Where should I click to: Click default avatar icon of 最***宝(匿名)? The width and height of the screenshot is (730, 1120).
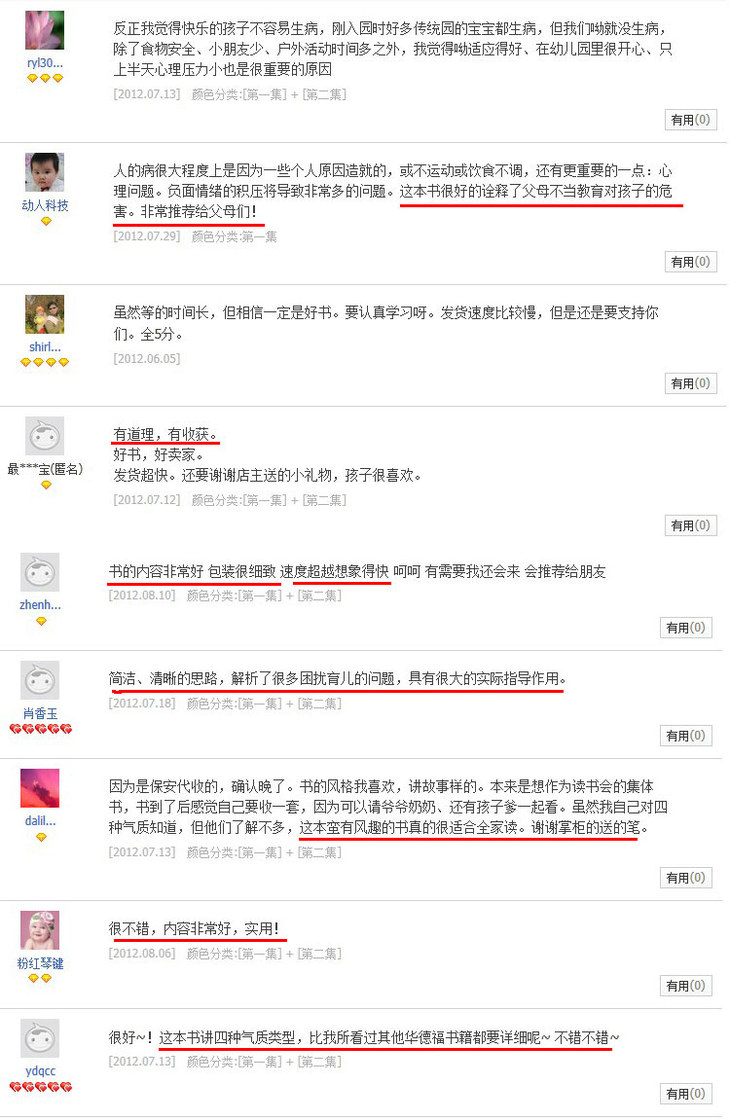pyautogui.click(x=45, y=436)
